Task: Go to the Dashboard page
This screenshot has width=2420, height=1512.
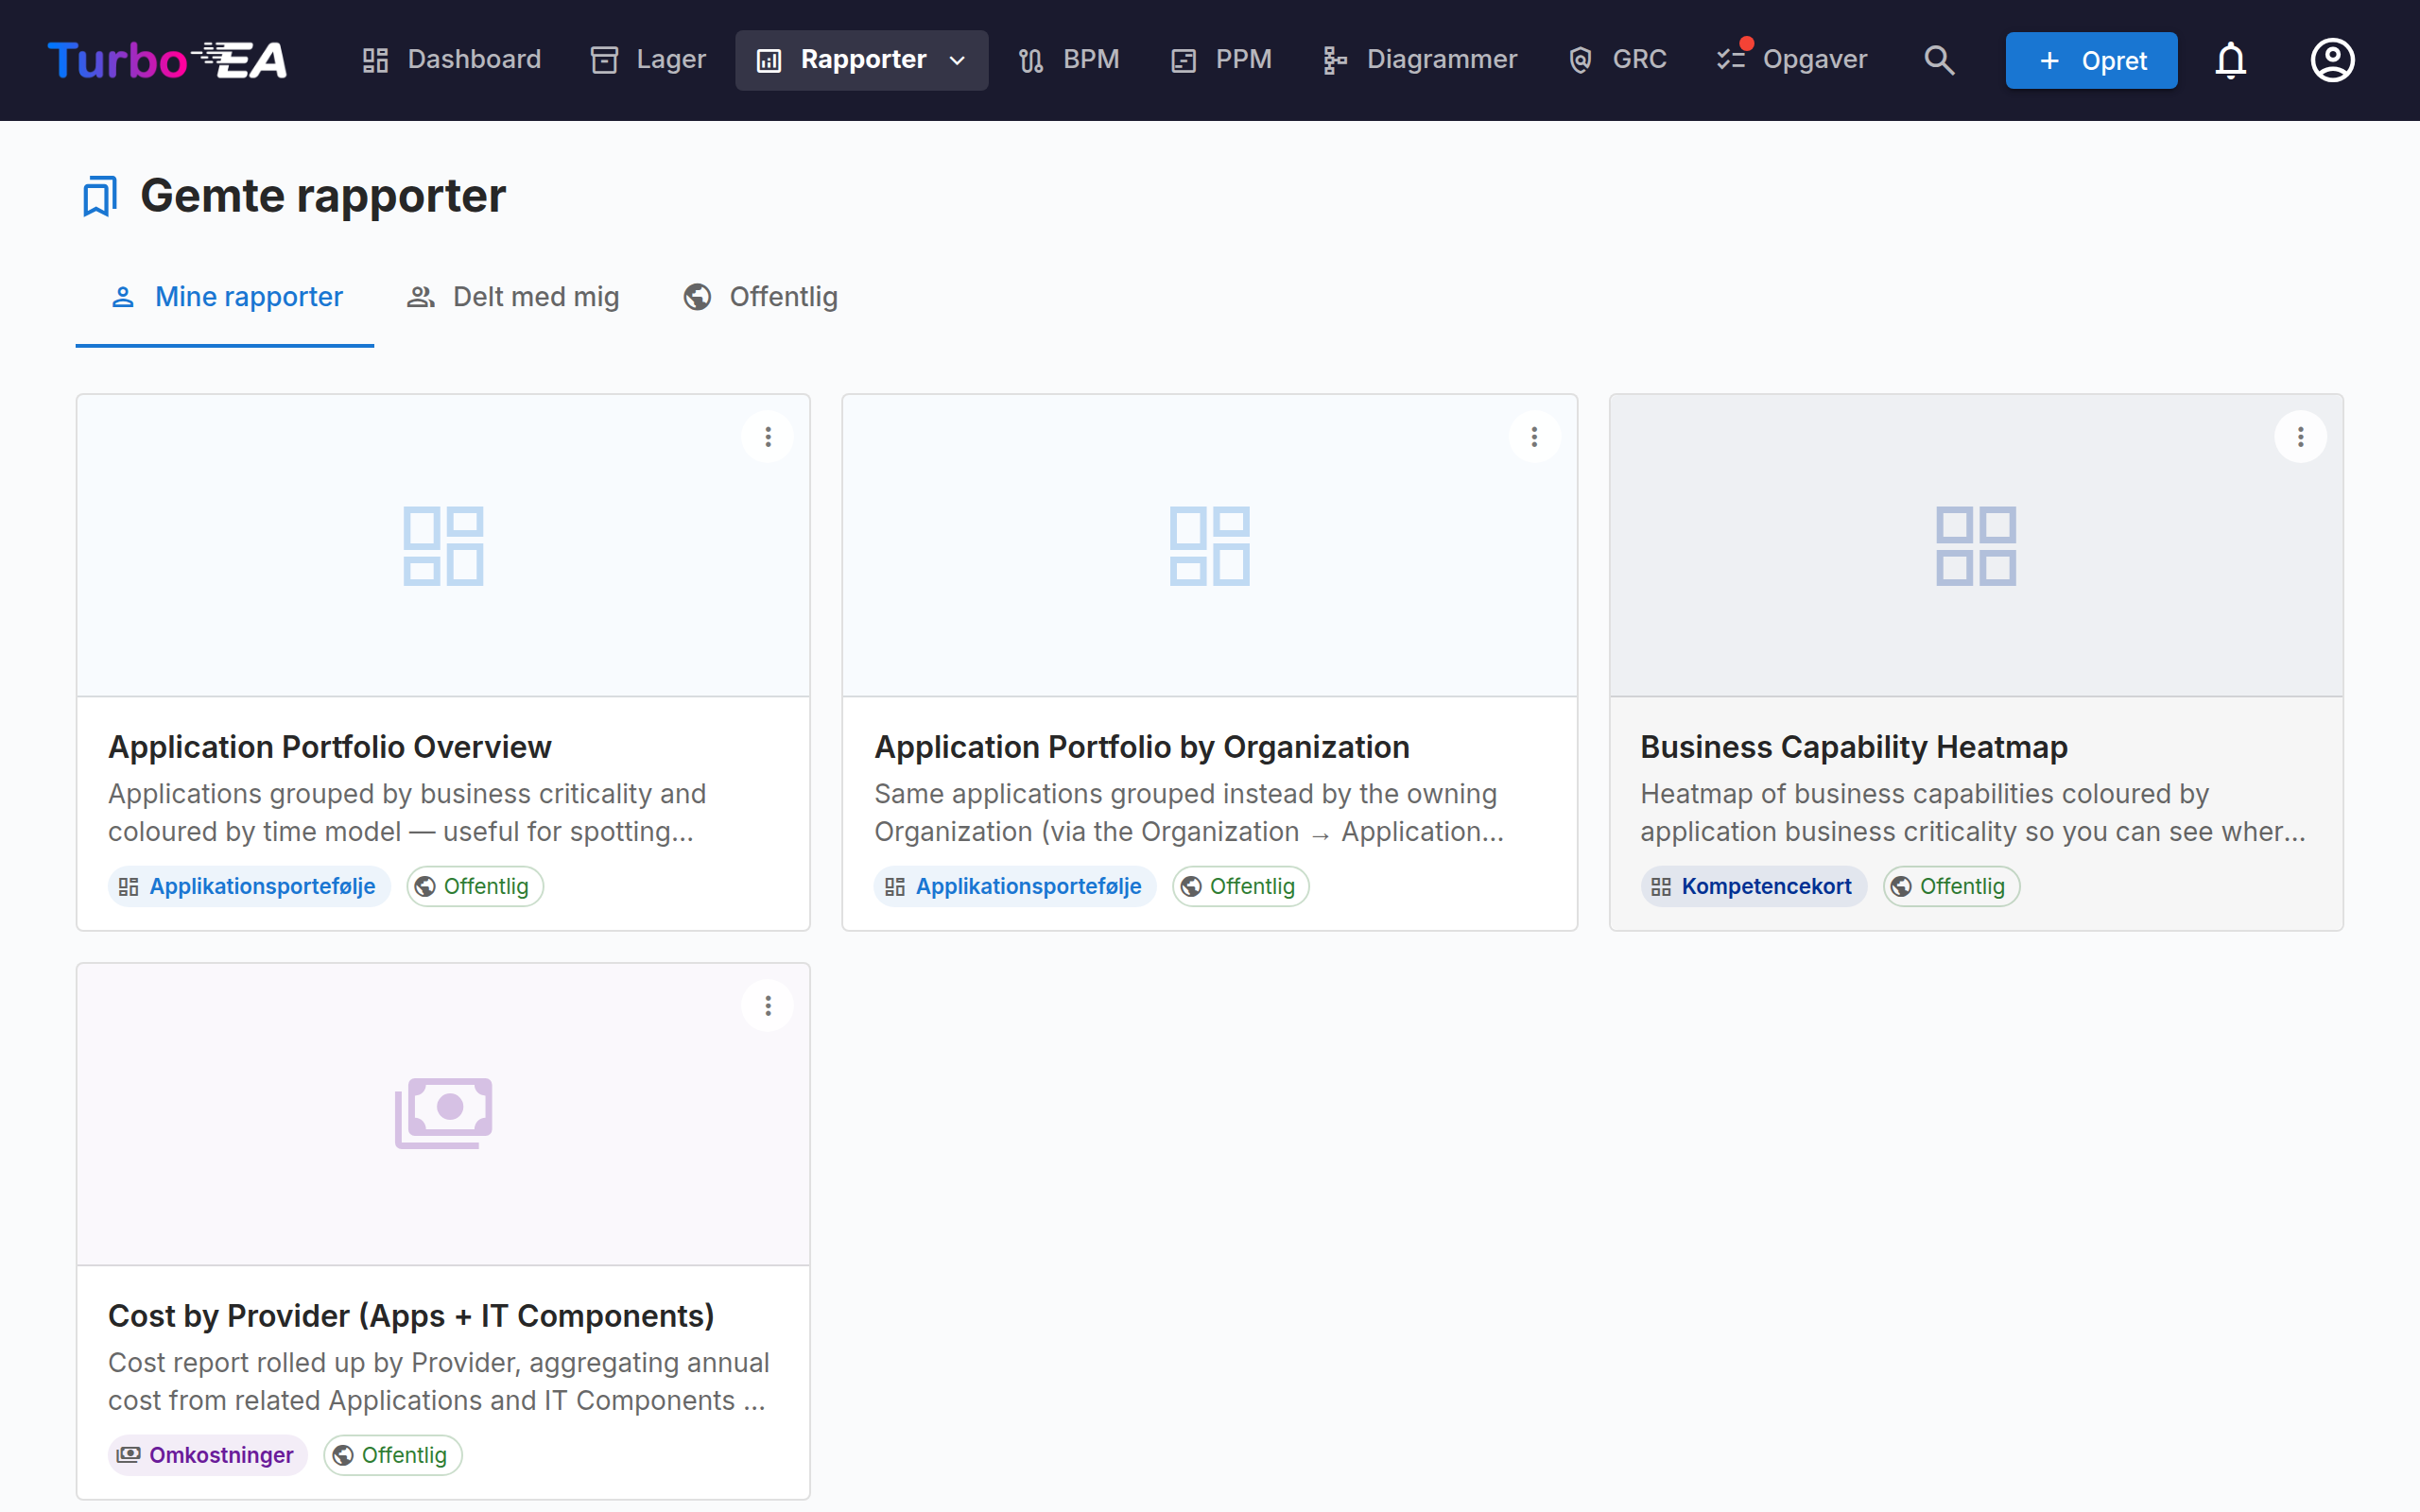Action: [452, 60]
